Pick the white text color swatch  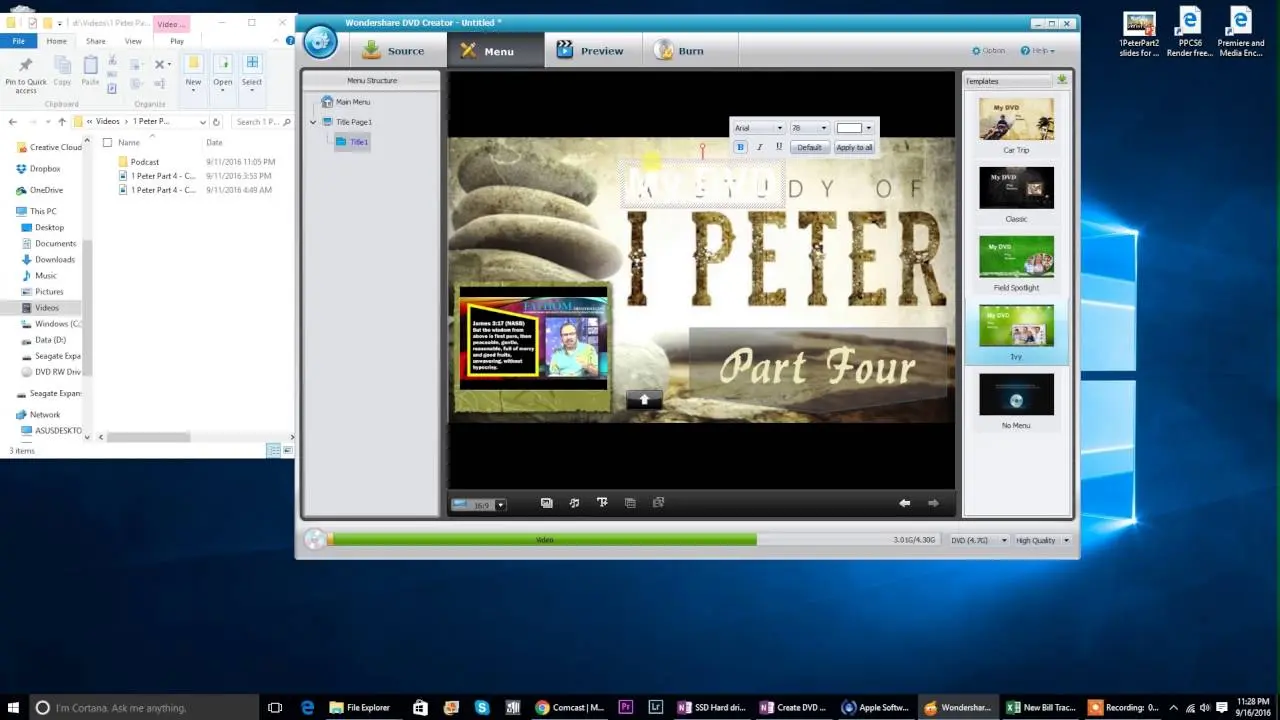pos(849,128)
